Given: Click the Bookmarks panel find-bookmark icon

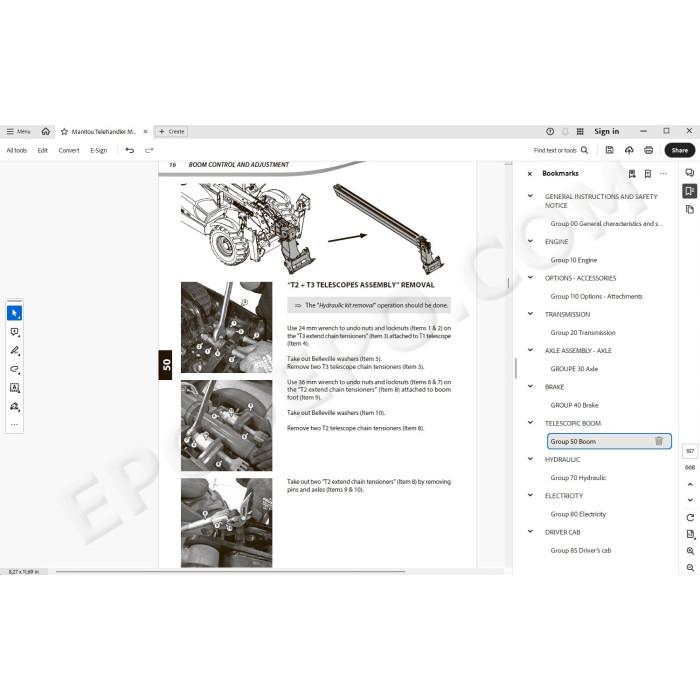Looking at the screenshot, I should (x=632, y=174).
